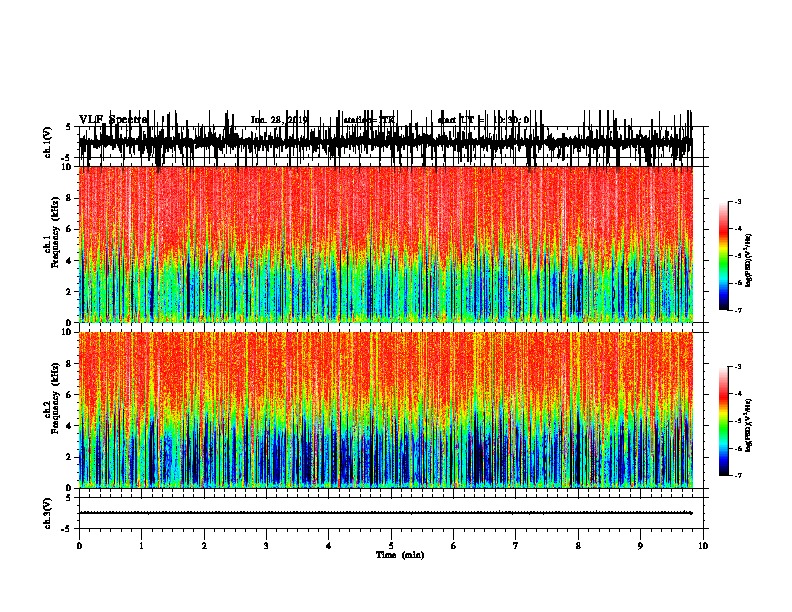Click the "7" tick on the time axis
The height and width of the screenshot is (612, 792).
point(516,545)
